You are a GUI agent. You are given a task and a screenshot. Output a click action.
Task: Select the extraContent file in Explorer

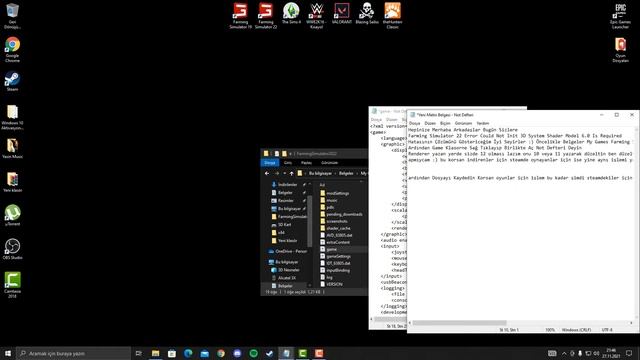[x=338, y=242]
